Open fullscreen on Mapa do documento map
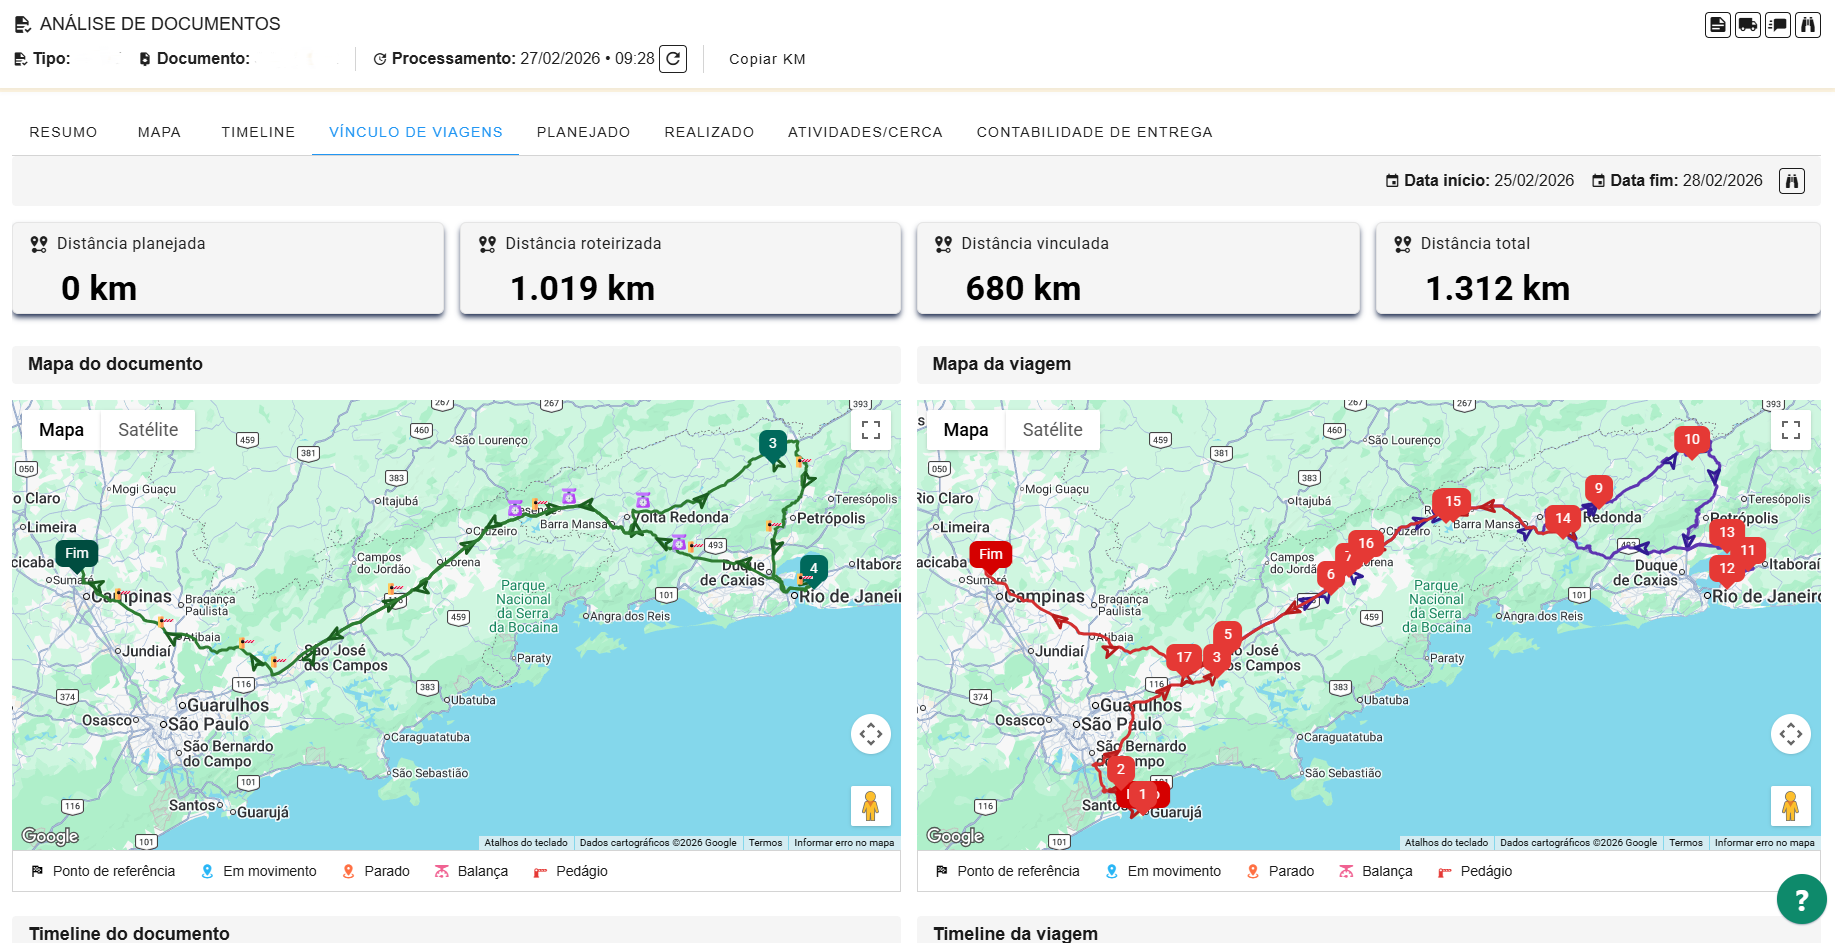The image size is (1835, 943). coord(870,430)
